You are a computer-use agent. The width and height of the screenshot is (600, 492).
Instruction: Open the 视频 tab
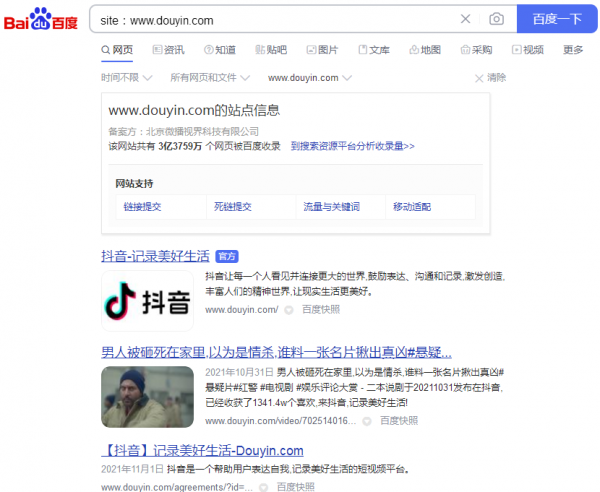528,50
